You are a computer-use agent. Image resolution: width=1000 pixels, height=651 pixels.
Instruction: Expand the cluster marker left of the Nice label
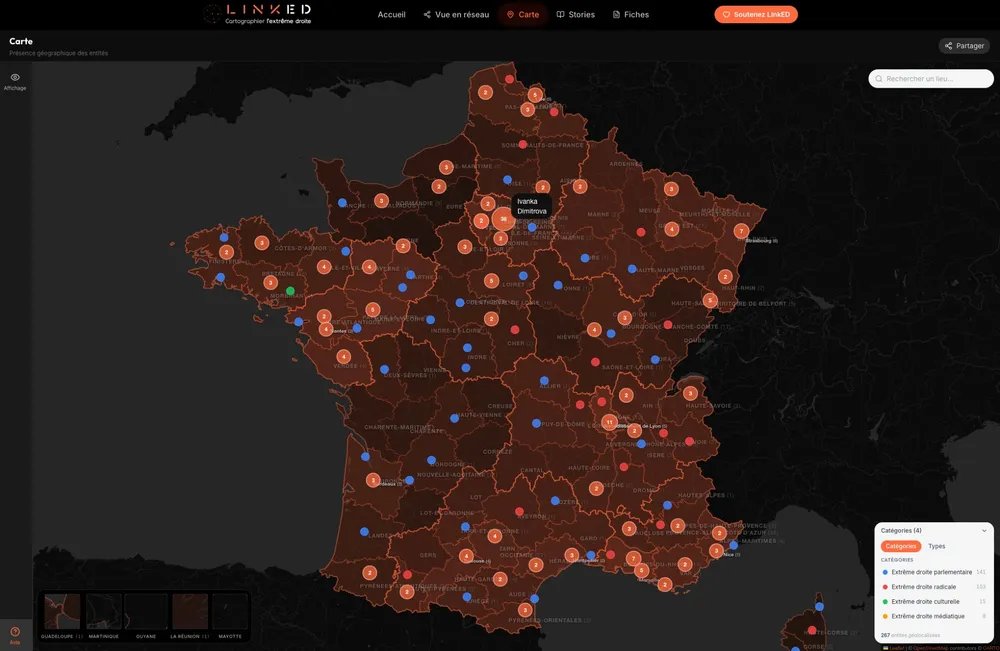point(716,550)
